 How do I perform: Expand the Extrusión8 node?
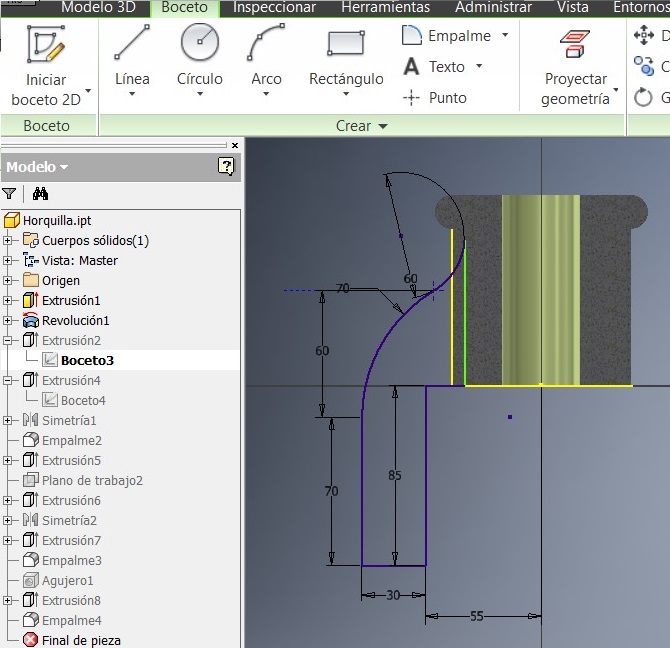tap(7, 600)
